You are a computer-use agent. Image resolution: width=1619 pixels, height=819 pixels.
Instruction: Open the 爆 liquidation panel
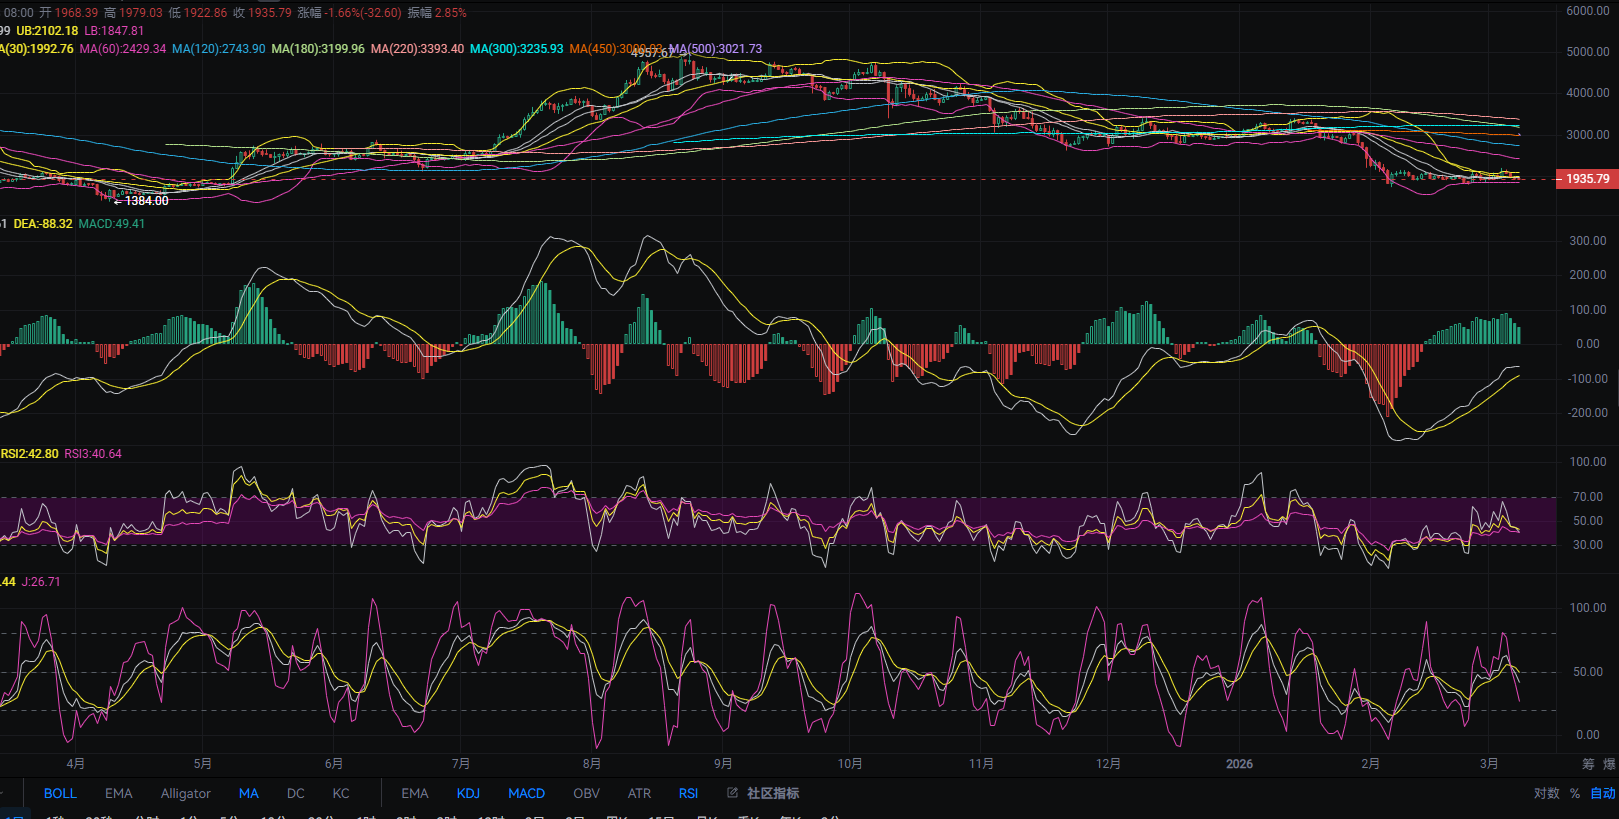pos(1610,764)
